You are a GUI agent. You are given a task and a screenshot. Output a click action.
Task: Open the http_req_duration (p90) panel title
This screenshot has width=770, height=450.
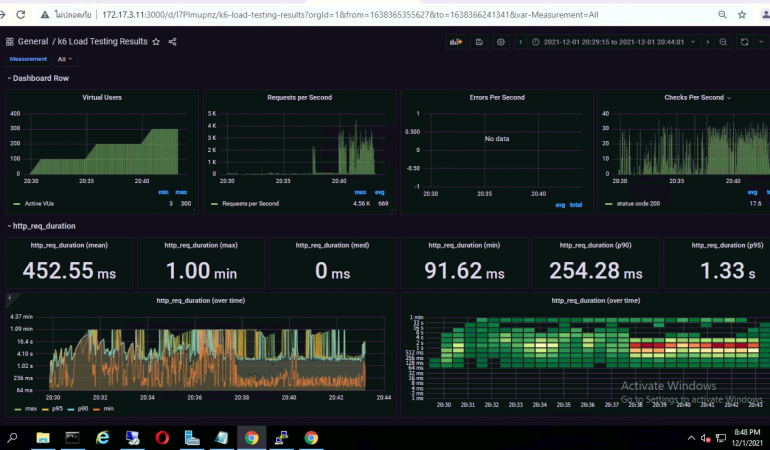click(x=596, y=245)
